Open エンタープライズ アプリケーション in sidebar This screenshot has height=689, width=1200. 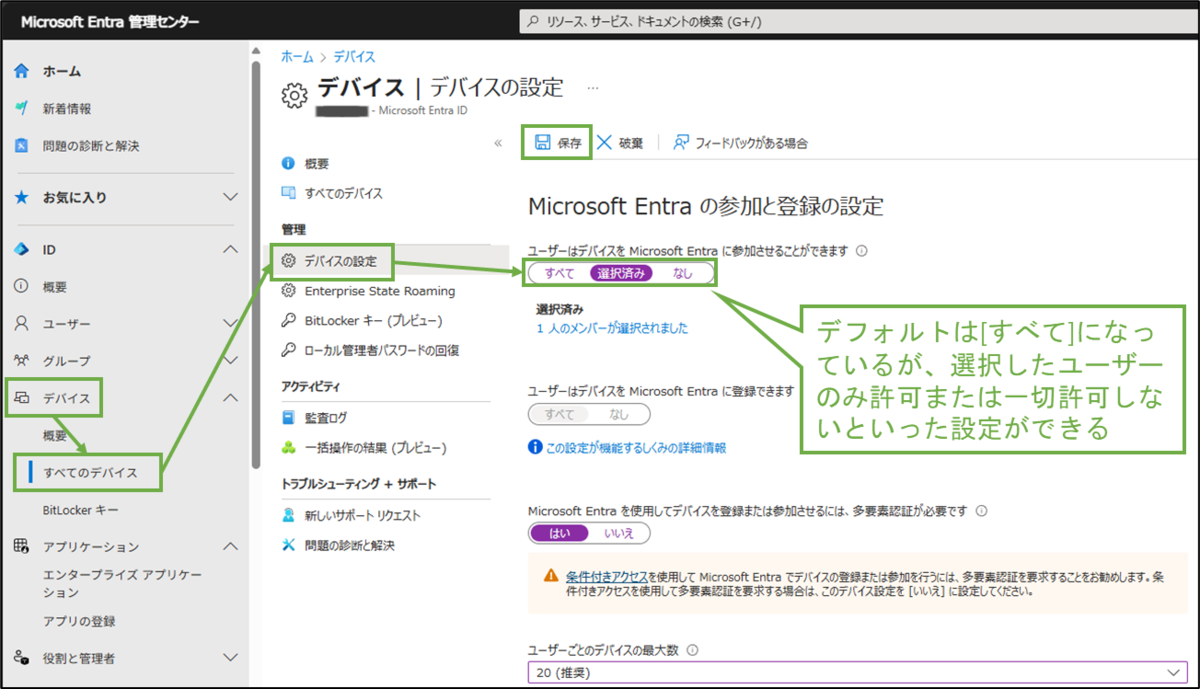pos(122,584)
